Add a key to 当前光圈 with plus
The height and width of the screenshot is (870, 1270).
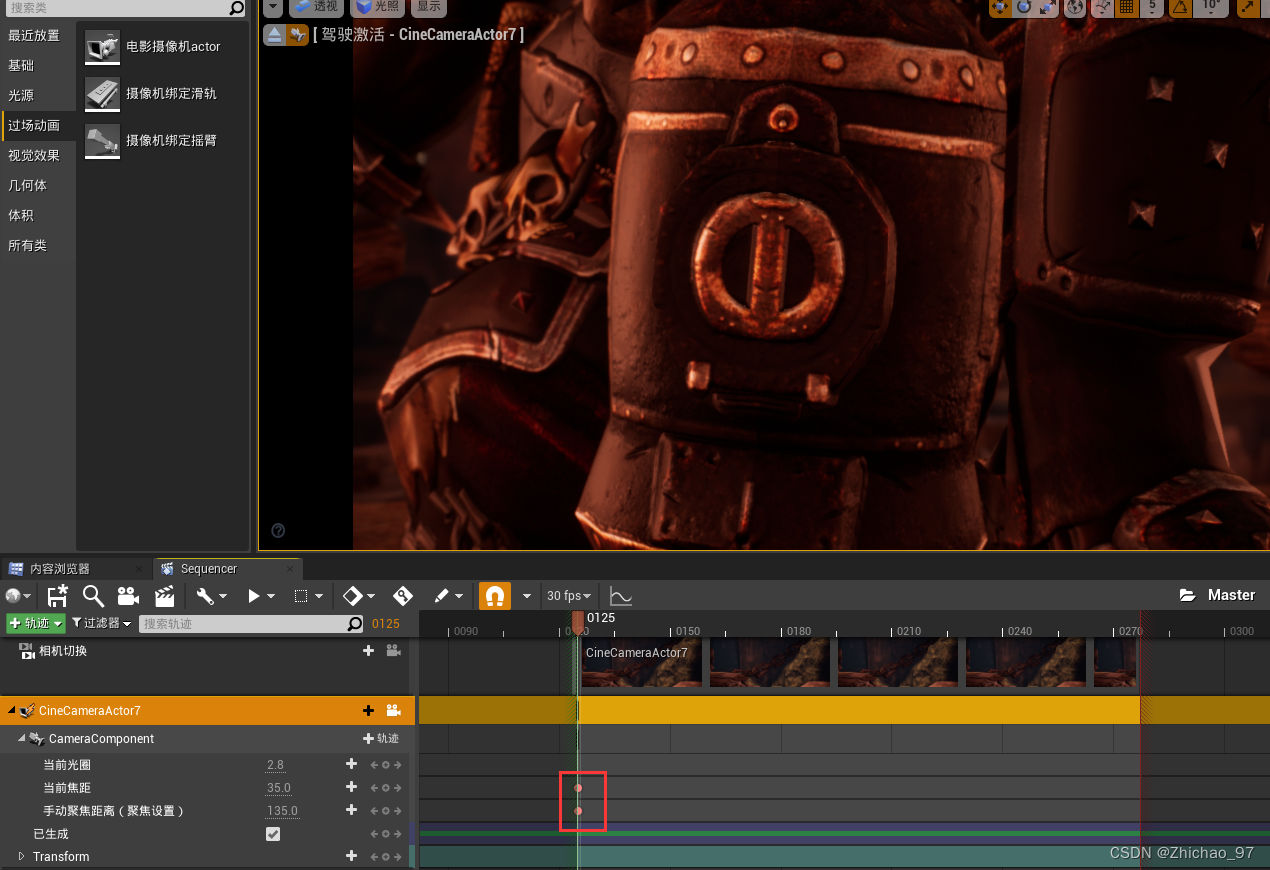(x=351, y=765)
